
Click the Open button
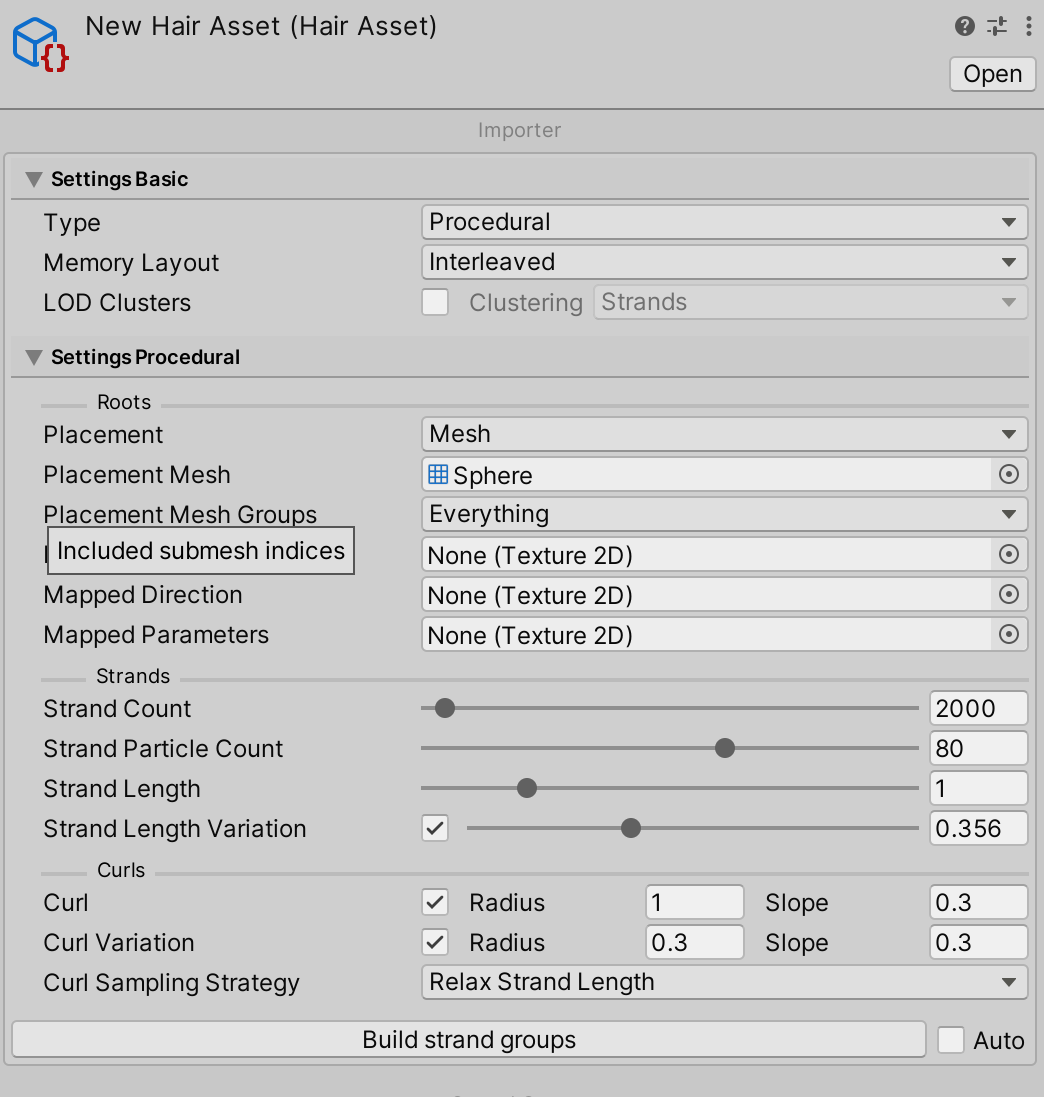[992, 74]
